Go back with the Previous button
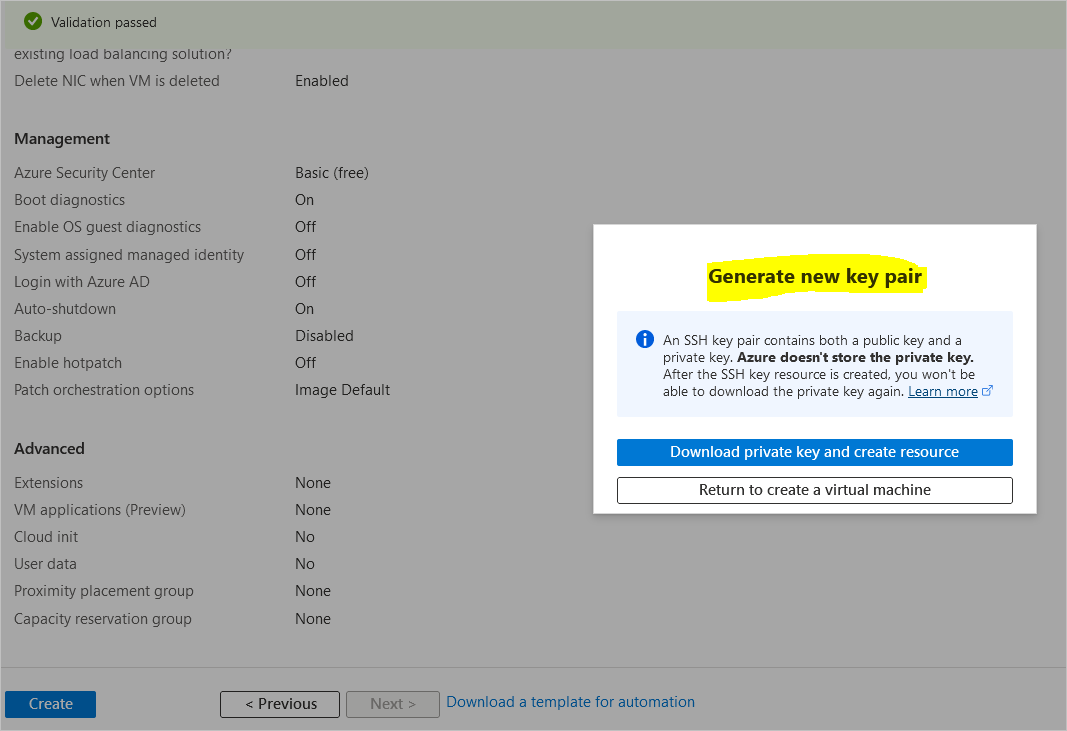Screen dimensions: 1067x731 280,704
